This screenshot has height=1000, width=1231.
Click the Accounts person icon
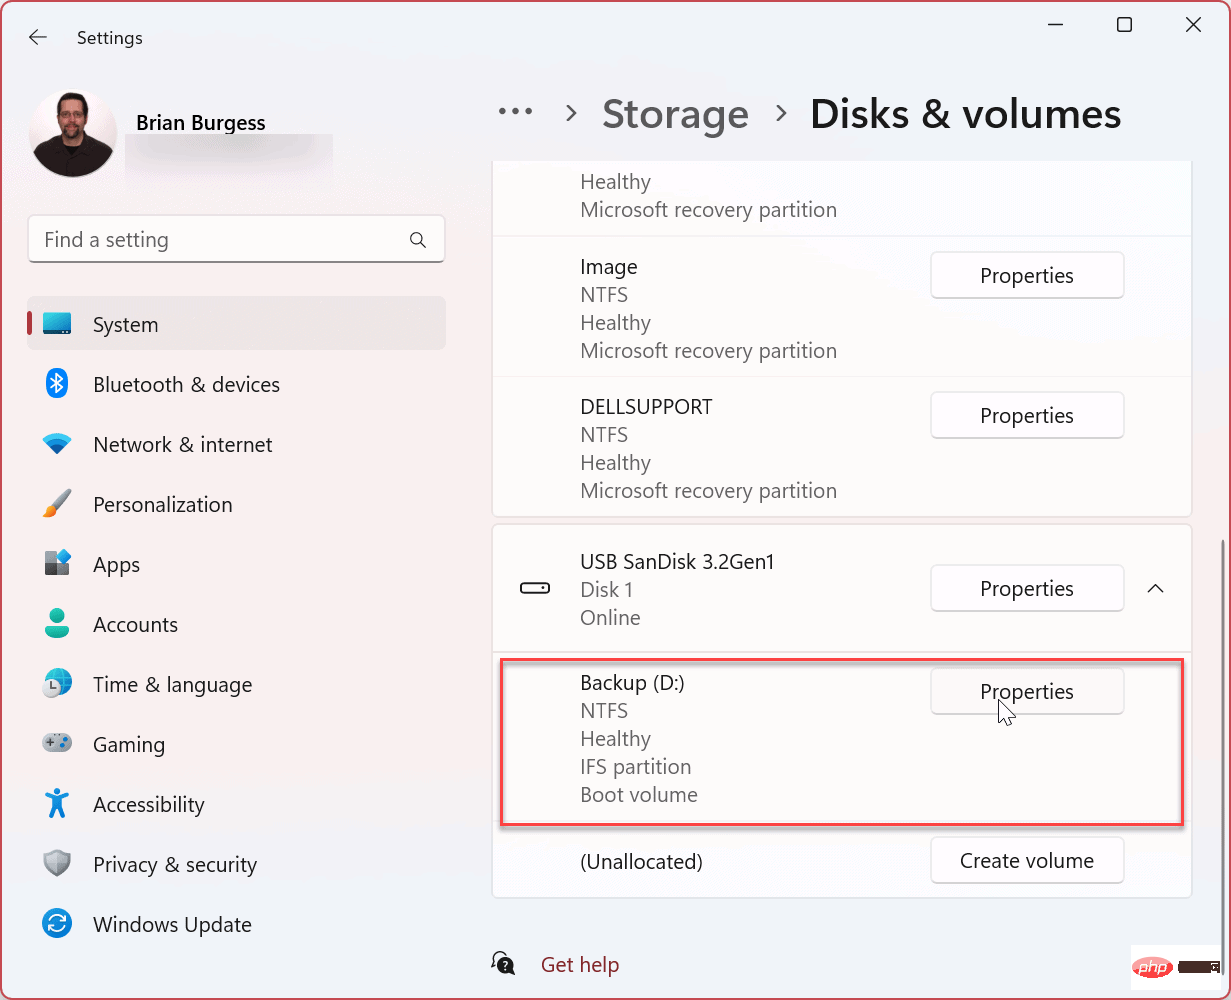(57, 624)
